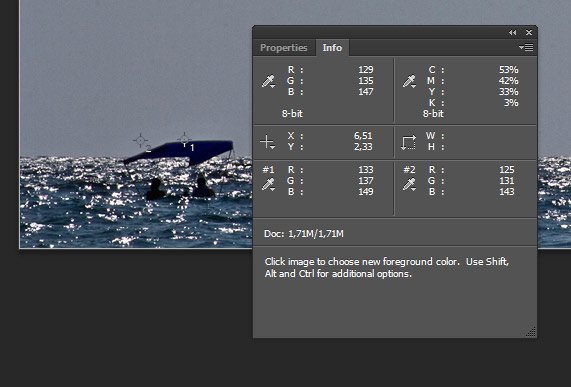This screenshot has height=387, width=571.
Task: Close the Info panel
Action: pos(529,33)
